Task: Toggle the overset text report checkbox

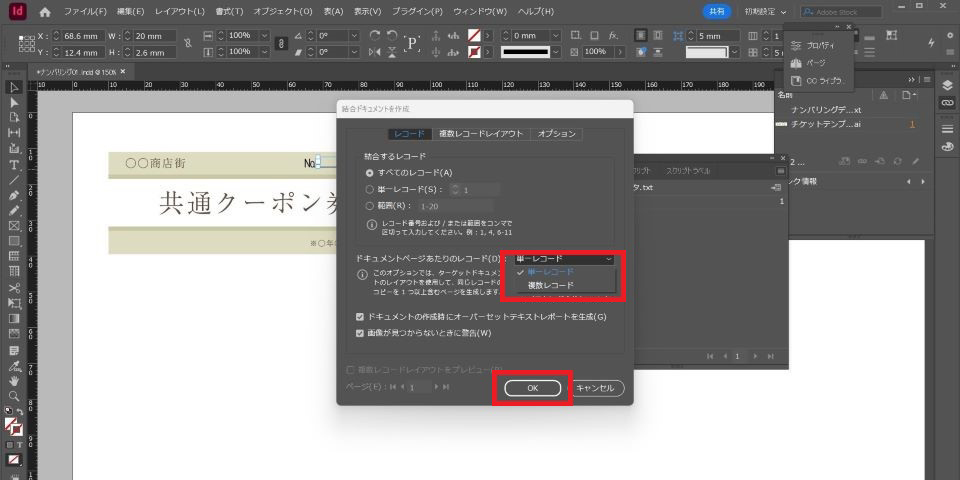Action: (x=361, y=317)
